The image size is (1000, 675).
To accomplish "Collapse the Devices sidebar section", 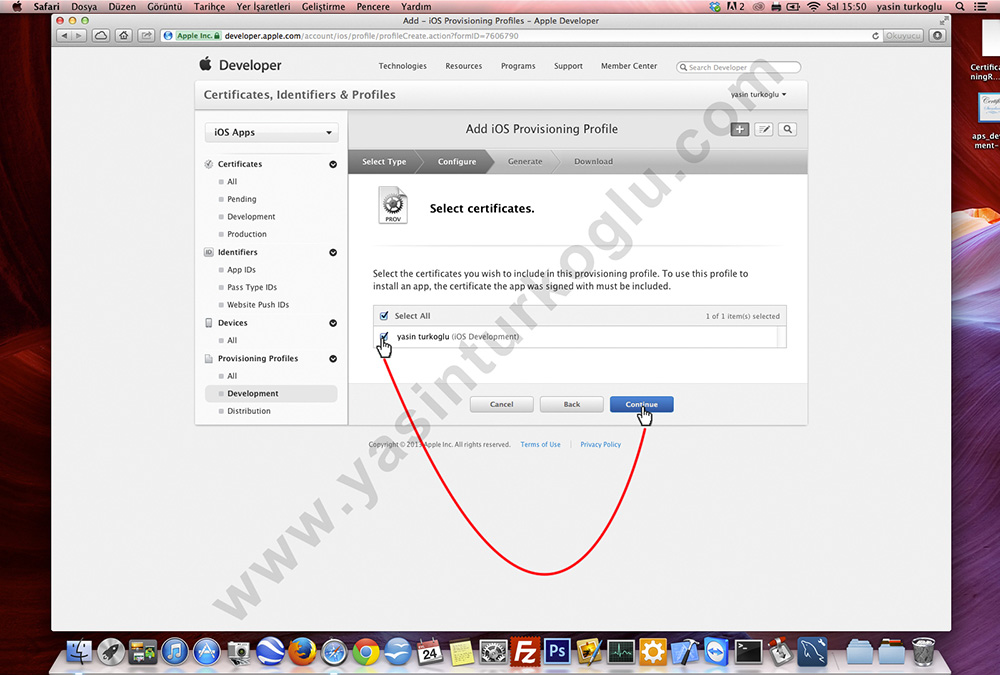I will 333,323.
